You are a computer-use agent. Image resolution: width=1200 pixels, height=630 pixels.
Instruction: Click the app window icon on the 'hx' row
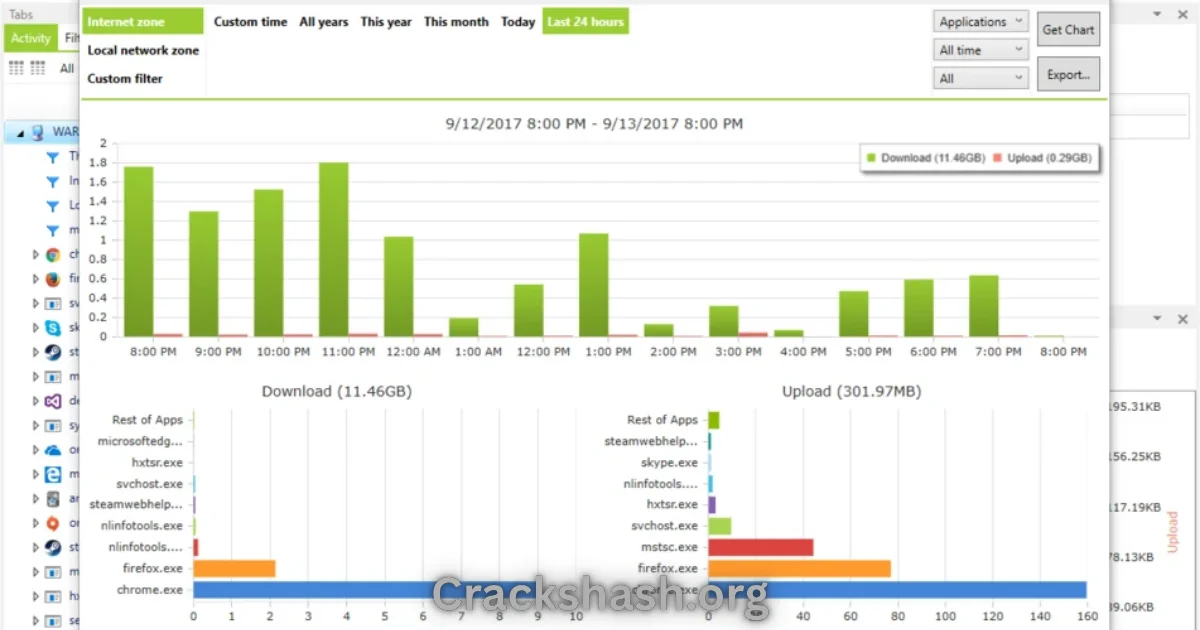coord(53,596)
